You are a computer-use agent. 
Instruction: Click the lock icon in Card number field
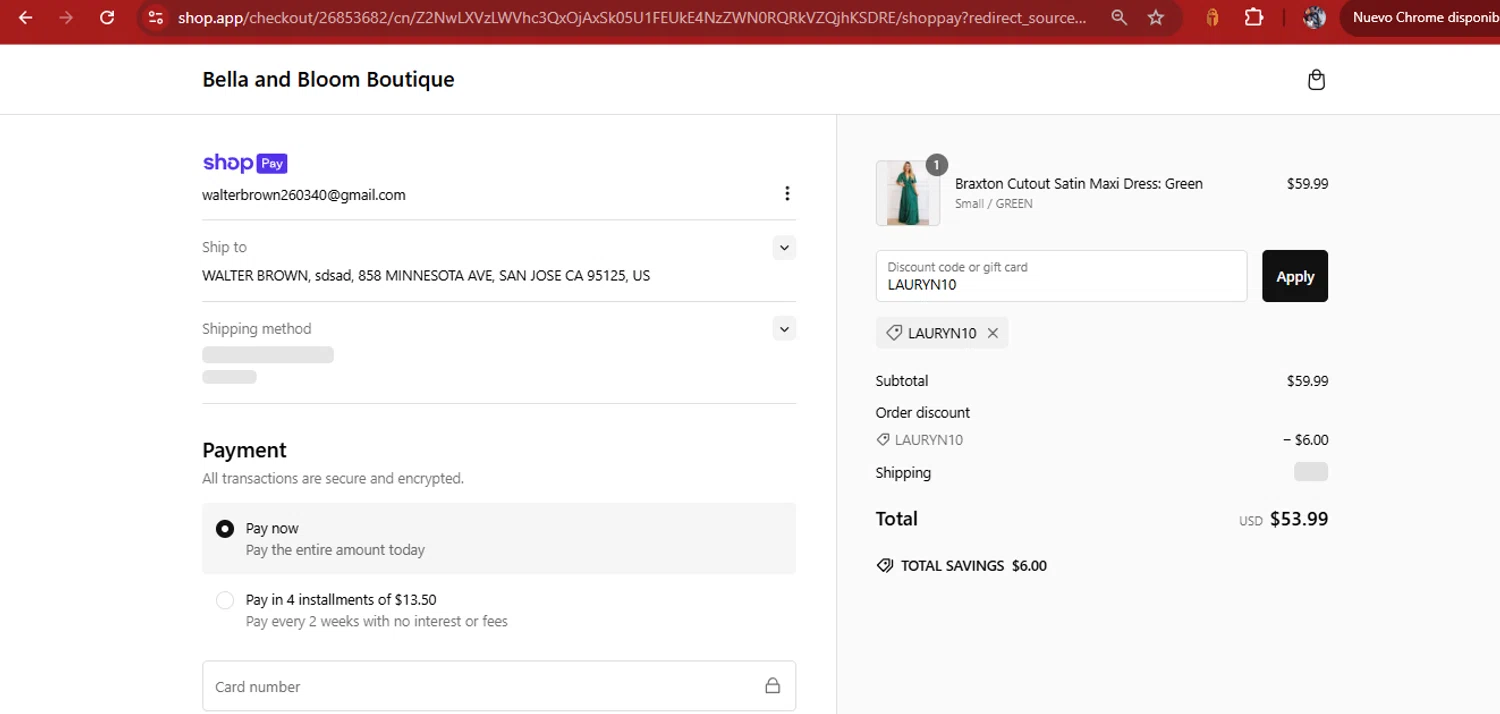pos(772,686)
